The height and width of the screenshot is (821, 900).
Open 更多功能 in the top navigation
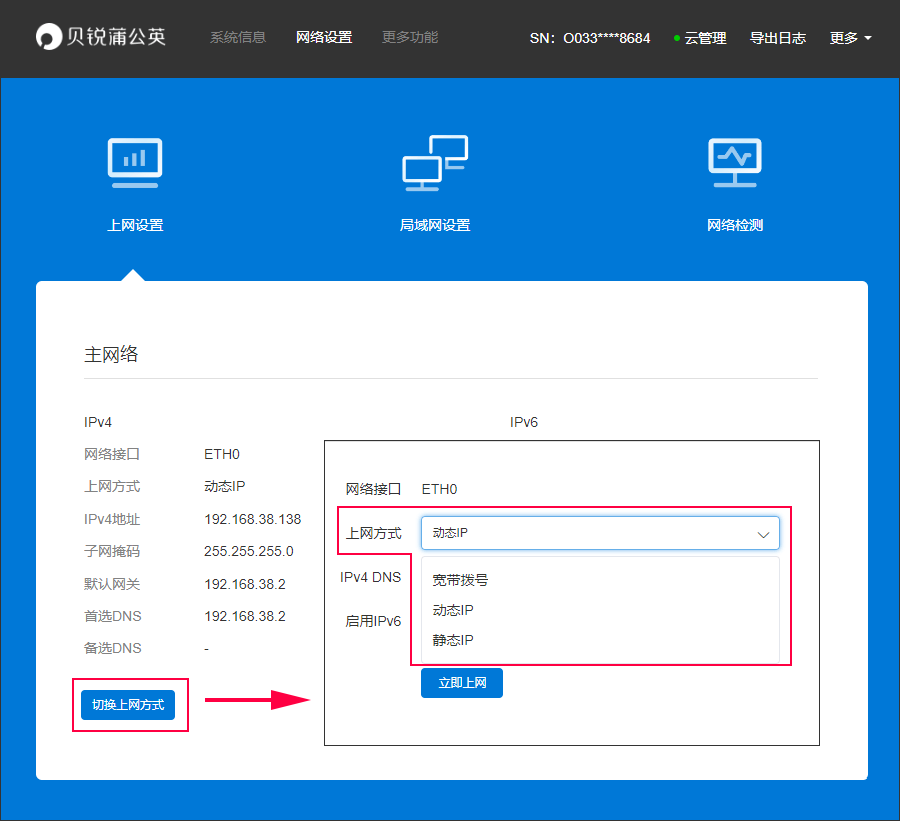point(410,38)
